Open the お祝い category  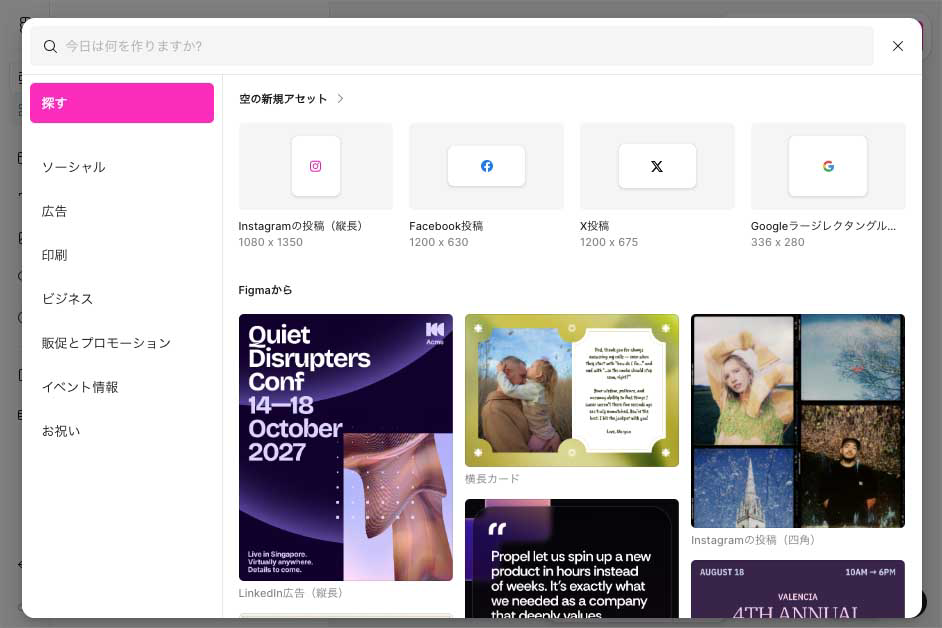61,431
